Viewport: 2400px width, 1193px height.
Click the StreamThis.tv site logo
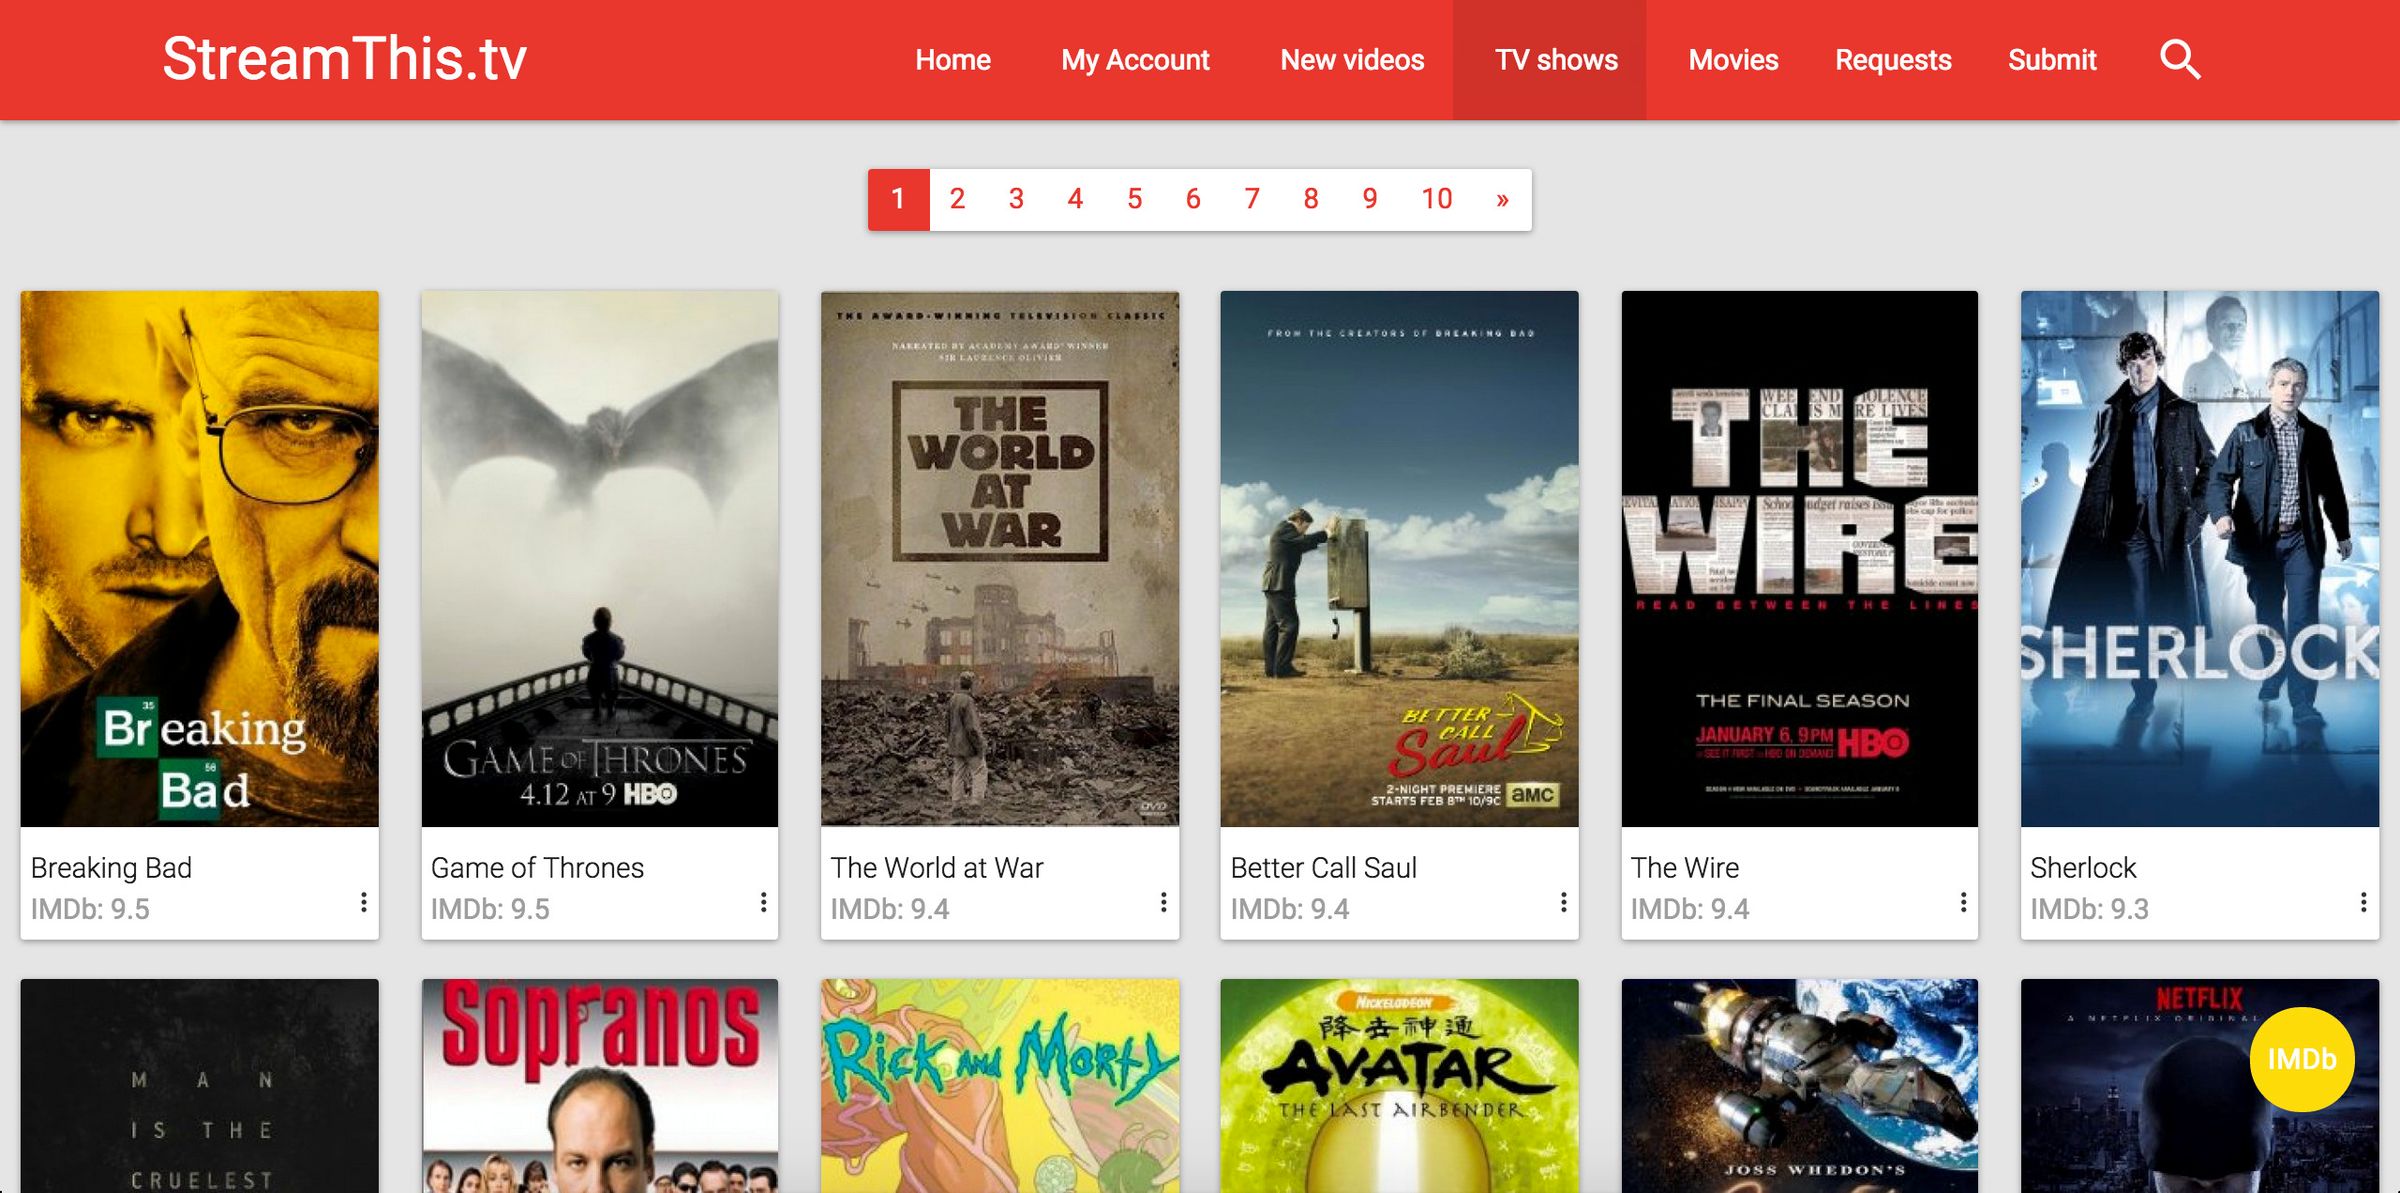pyautogui.click(x=344, y=59)
